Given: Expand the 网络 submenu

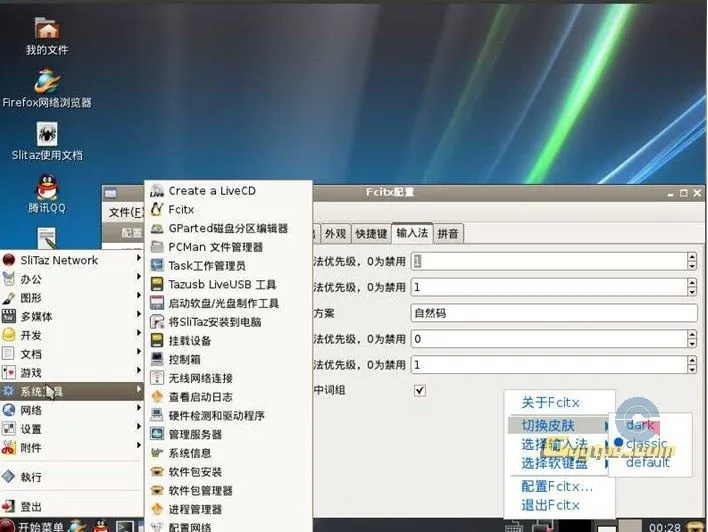Looking at the screenshot, I should (x=71, y=410).
